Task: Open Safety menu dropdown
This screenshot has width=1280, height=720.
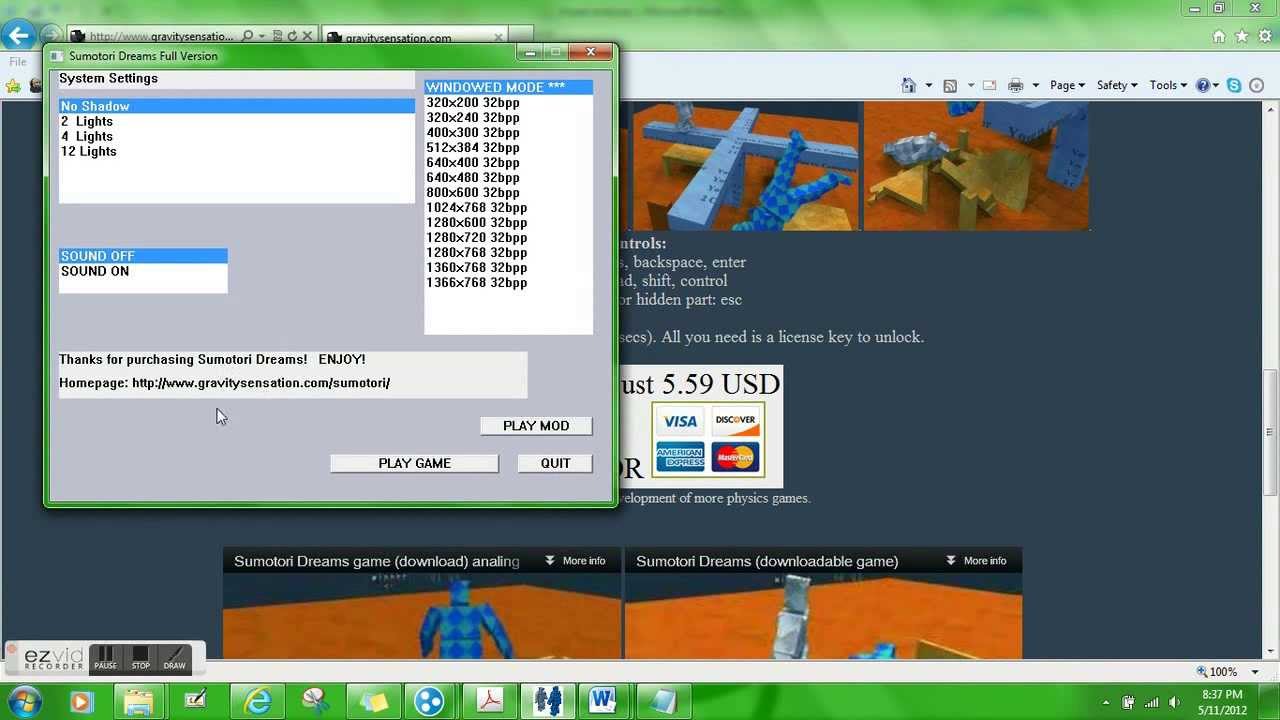Action: point(1118,85)
